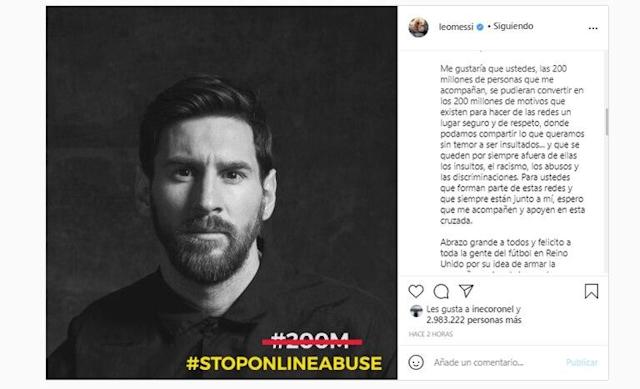Click the HACE 2 HORAS timestamp
The image size is (640, 389).
(x=431, y=334)
